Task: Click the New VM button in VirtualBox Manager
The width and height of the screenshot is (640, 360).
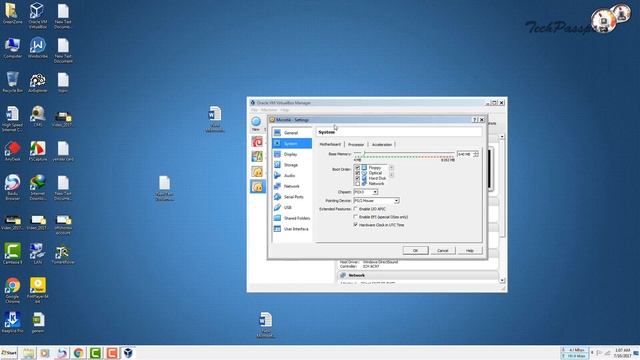Action: click(256, 124)
